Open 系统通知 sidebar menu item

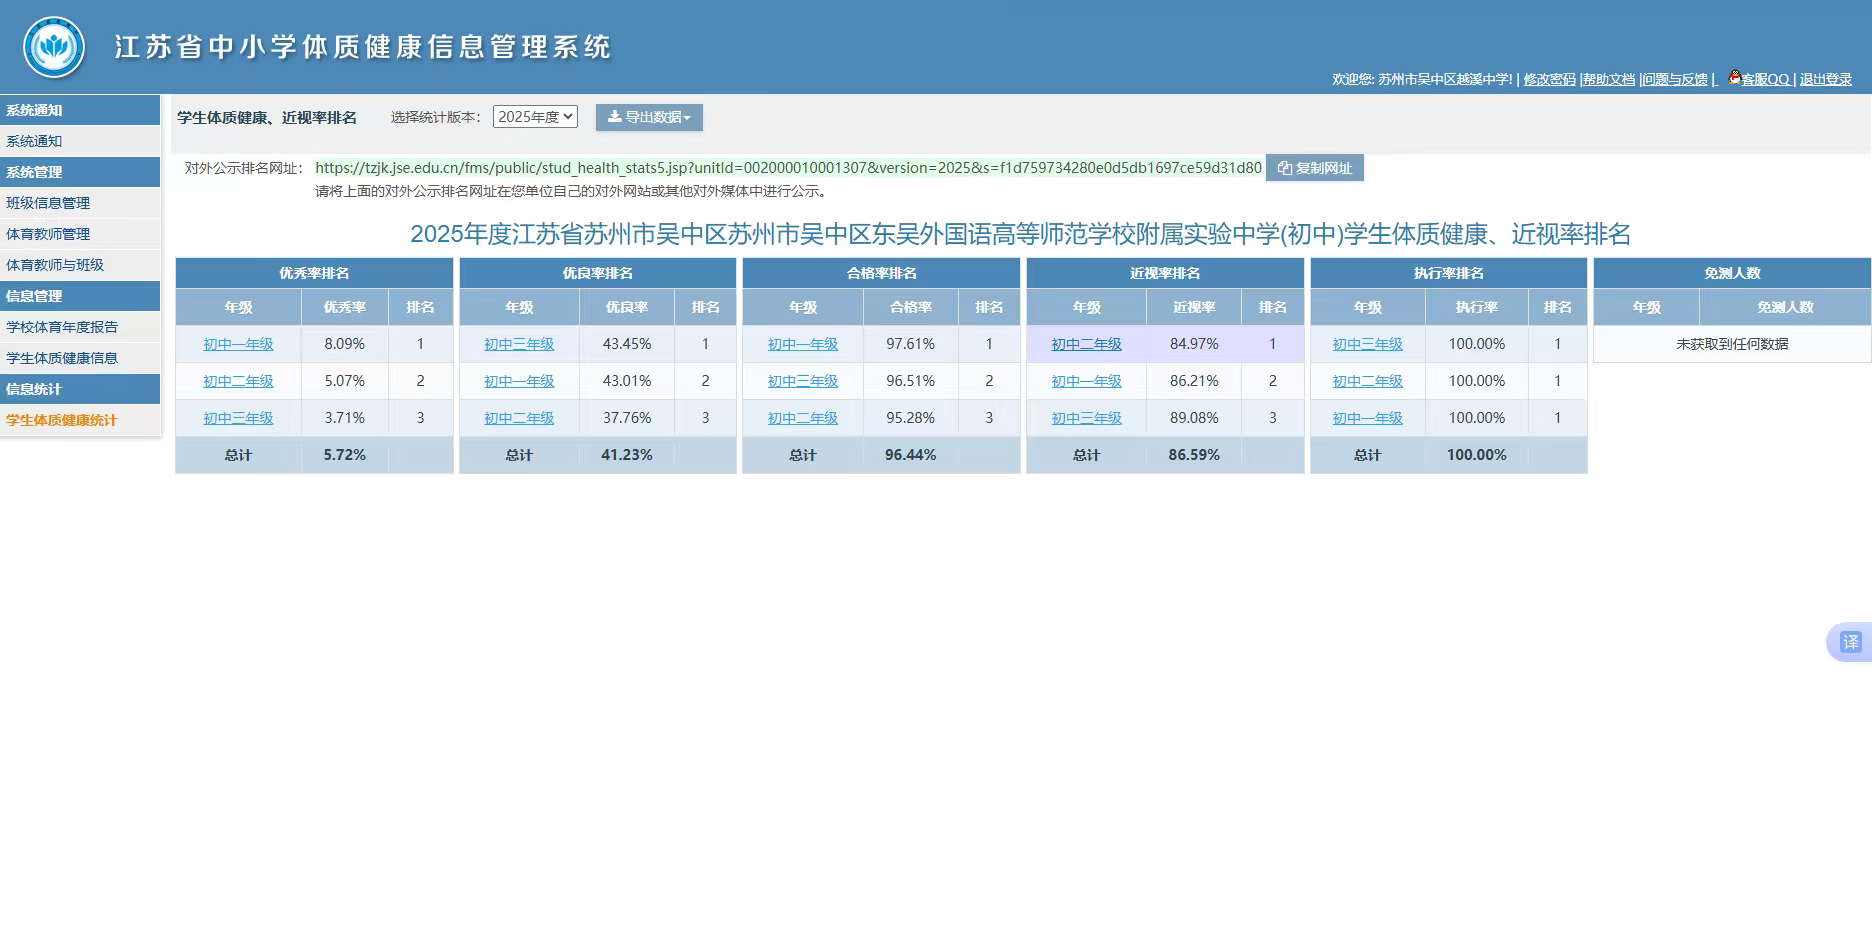click(34, 141)
